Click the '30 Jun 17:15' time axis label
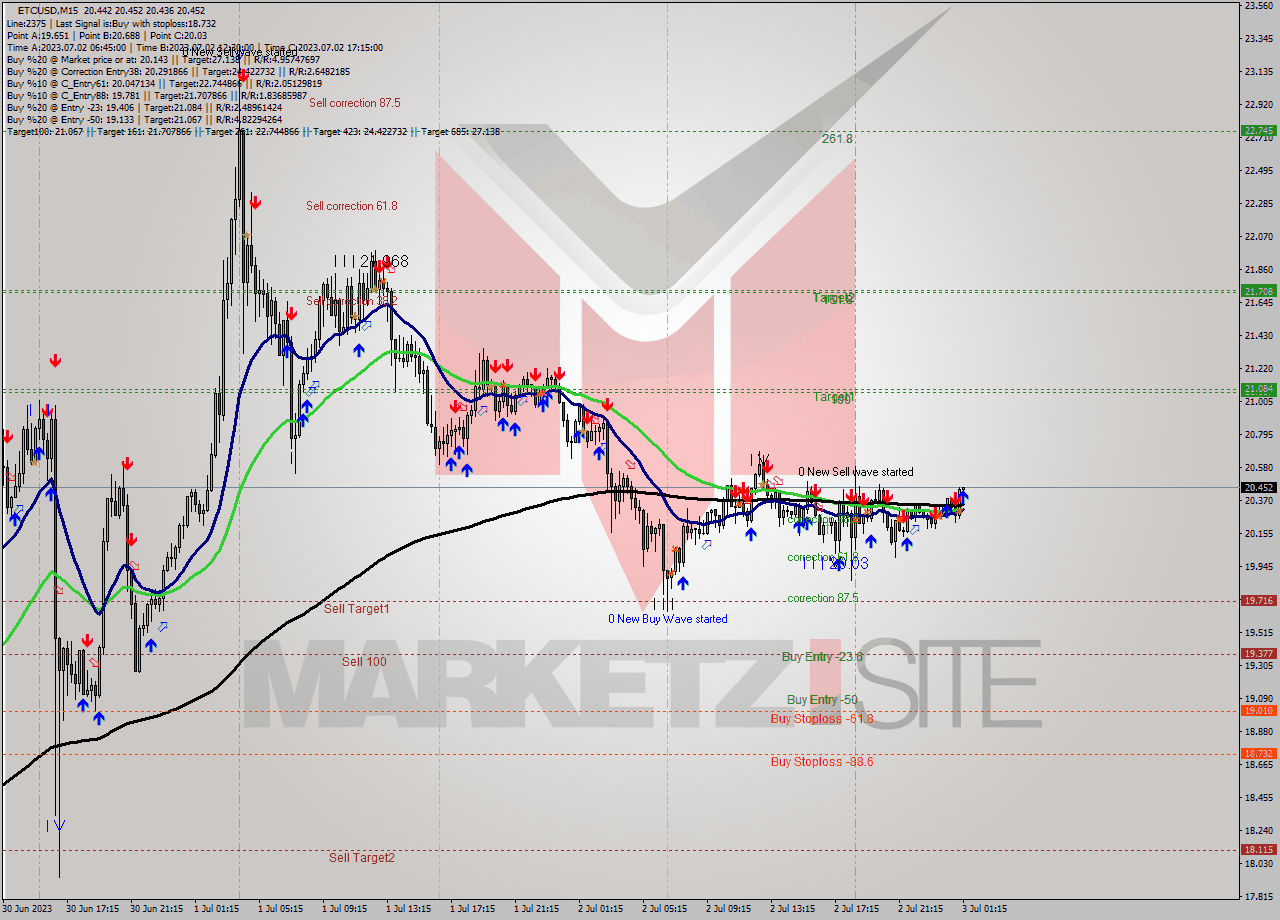The height and width of the screenshot is (920, 1280). [x=92, y=909]
